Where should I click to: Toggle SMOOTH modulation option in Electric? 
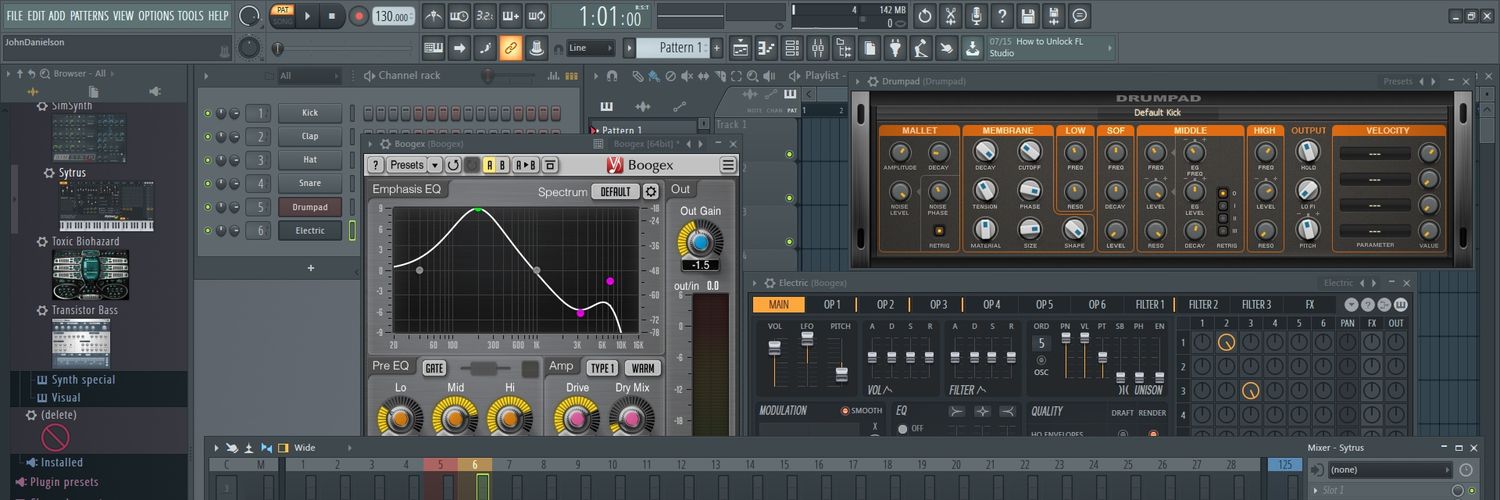tap(862, 411)
